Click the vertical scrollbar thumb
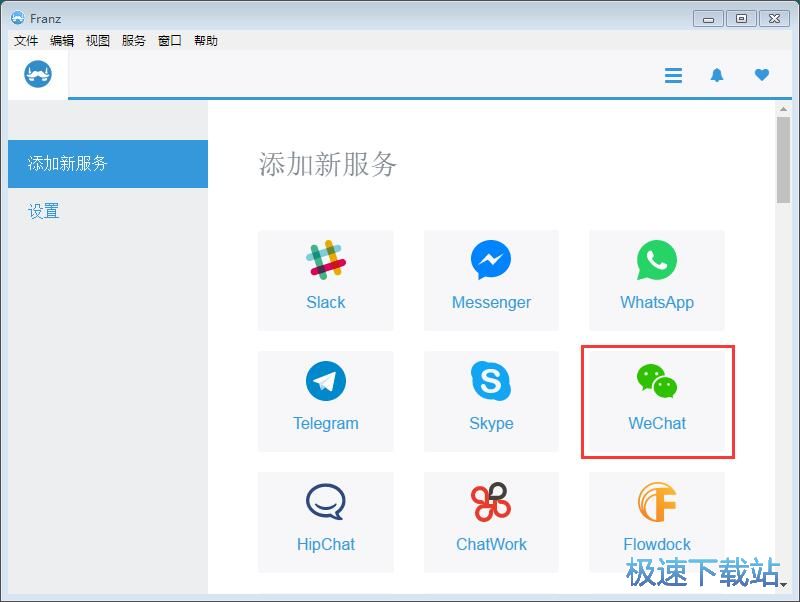800x602 pixels. click(x=783, y=160)
